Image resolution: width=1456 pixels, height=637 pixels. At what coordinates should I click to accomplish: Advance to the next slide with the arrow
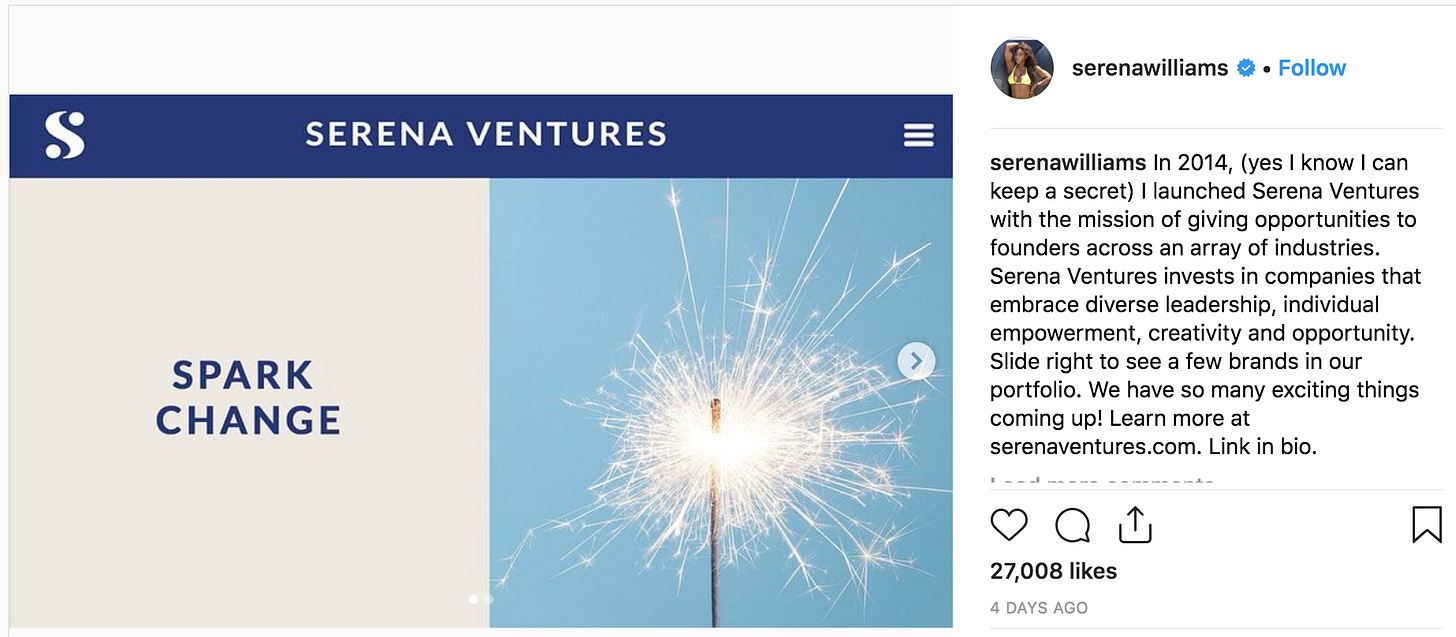tap(916, 361)
